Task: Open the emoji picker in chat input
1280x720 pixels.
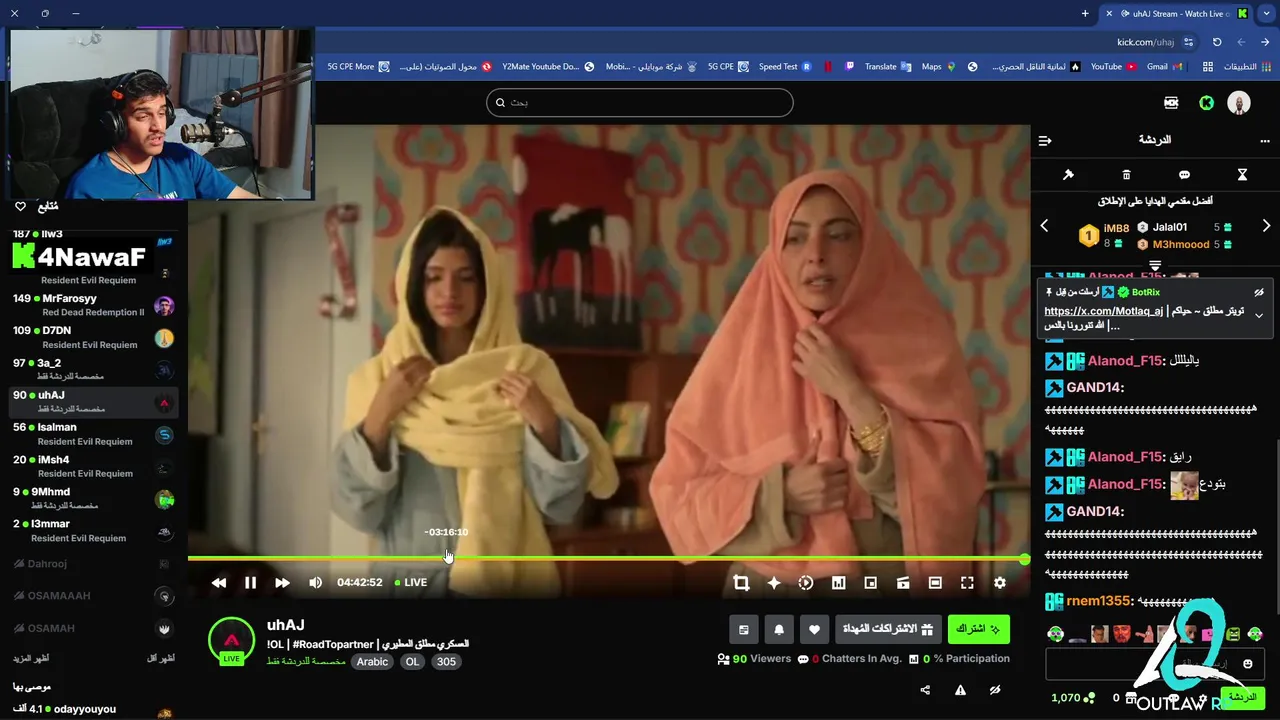Action: point(1247,664)
